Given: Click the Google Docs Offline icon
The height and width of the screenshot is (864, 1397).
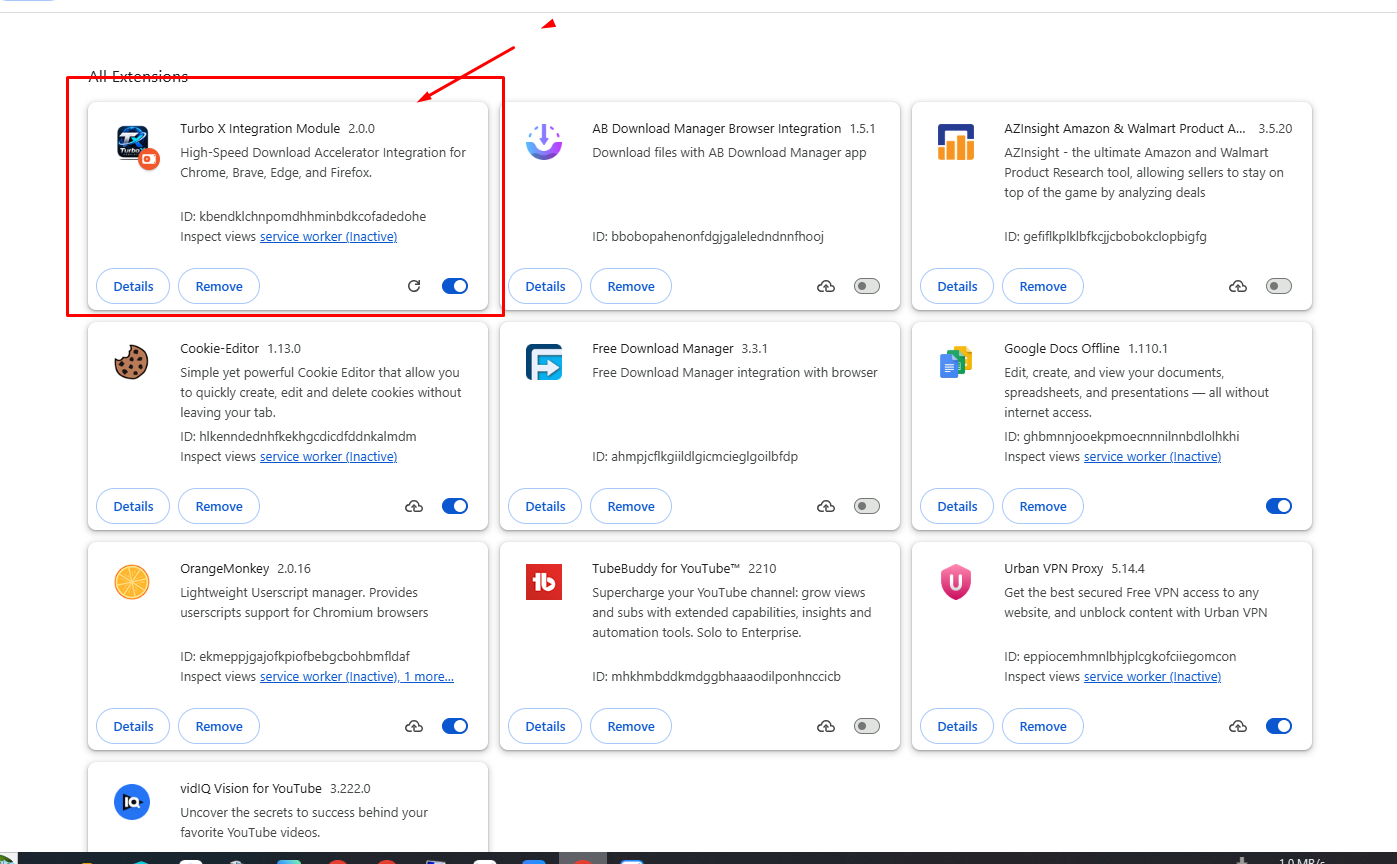Looking at the screenshot, I should (x=956, y=362).
